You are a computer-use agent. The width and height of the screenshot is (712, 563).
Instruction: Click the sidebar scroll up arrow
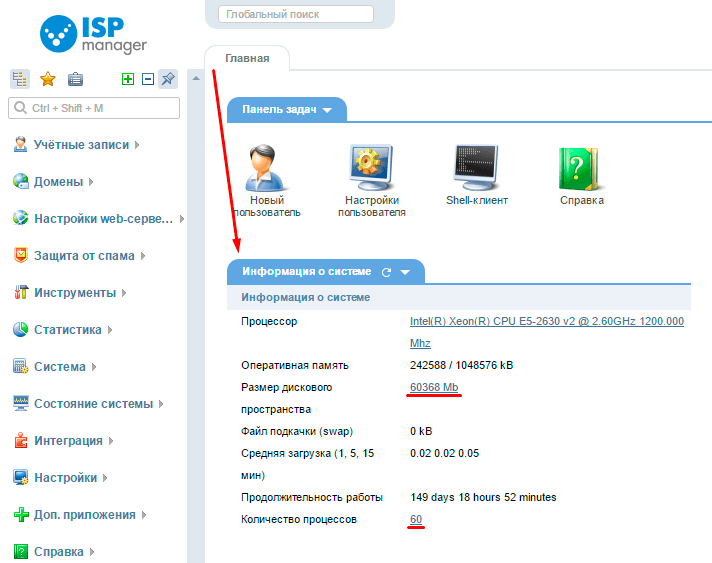point(196,79)
